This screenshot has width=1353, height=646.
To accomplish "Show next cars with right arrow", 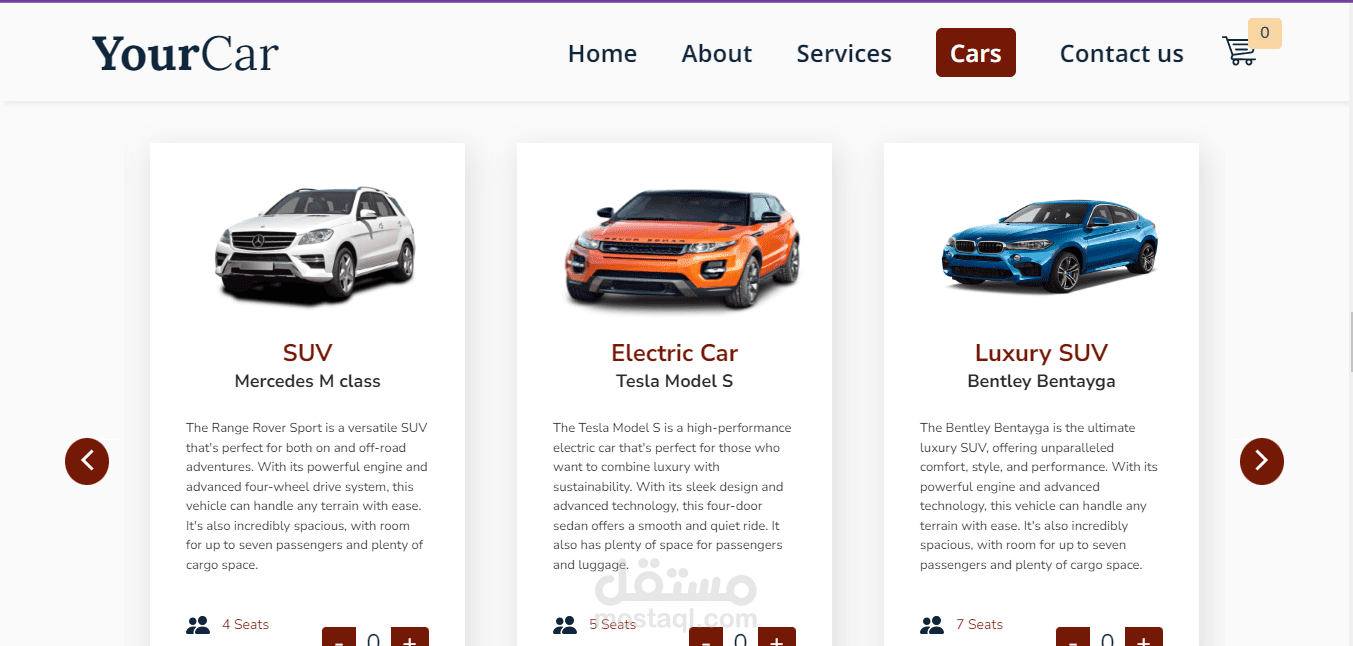I will 1262,461.
